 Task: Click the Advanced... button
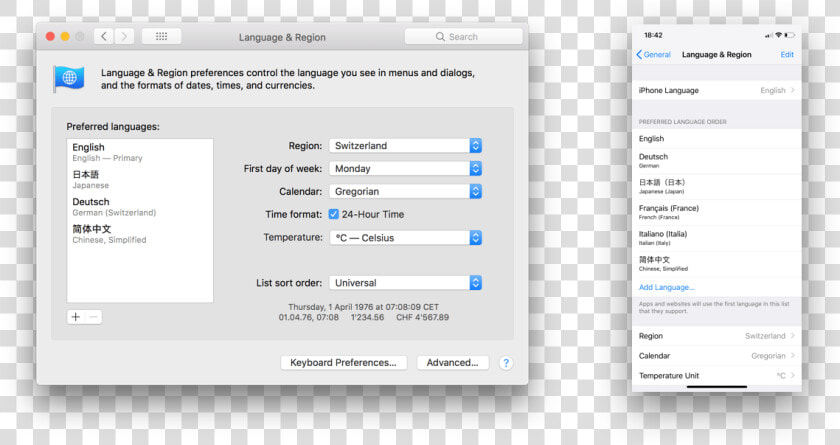(453, 363)
